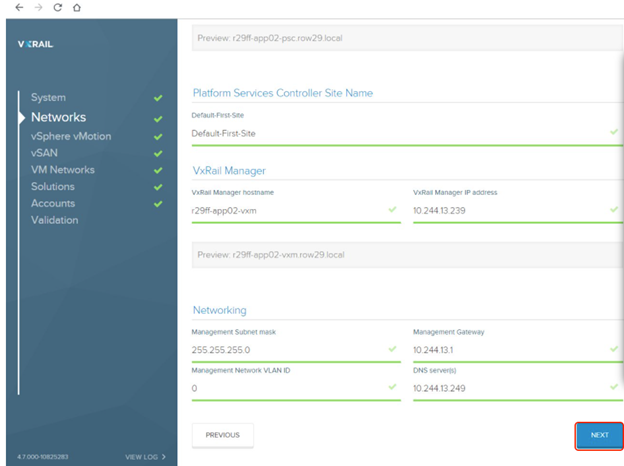This screenshot has width=624, height=466.
Task: Open the VIEW LOG link
Action: coord(141,457)
